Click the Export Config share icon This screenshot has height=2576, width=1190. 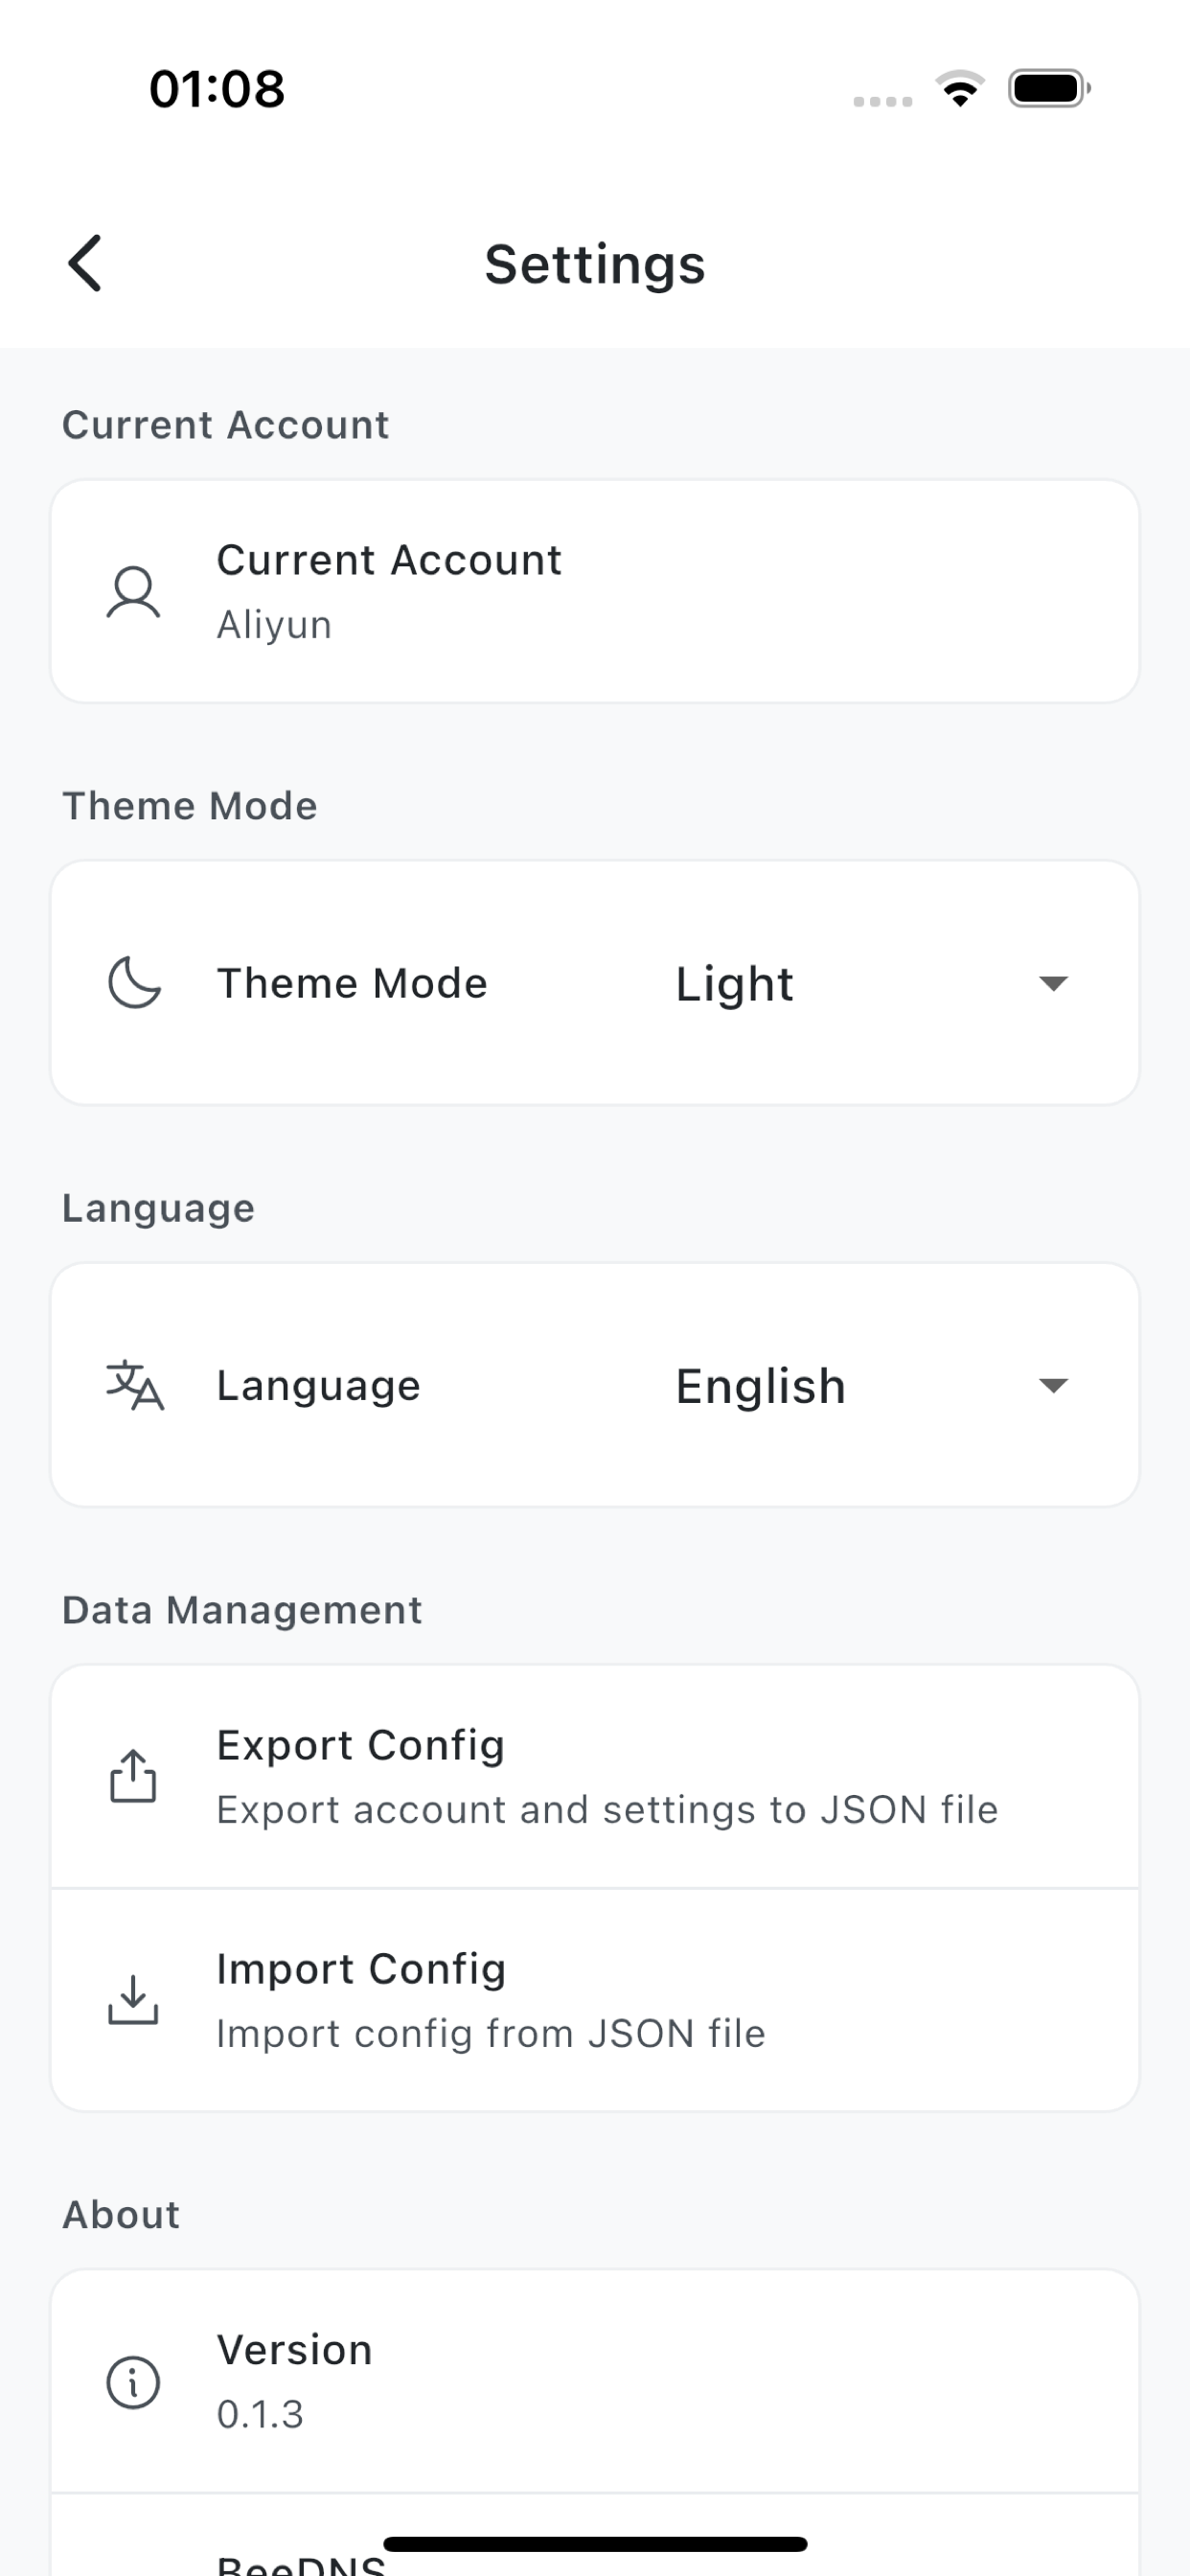point(133,1776)
